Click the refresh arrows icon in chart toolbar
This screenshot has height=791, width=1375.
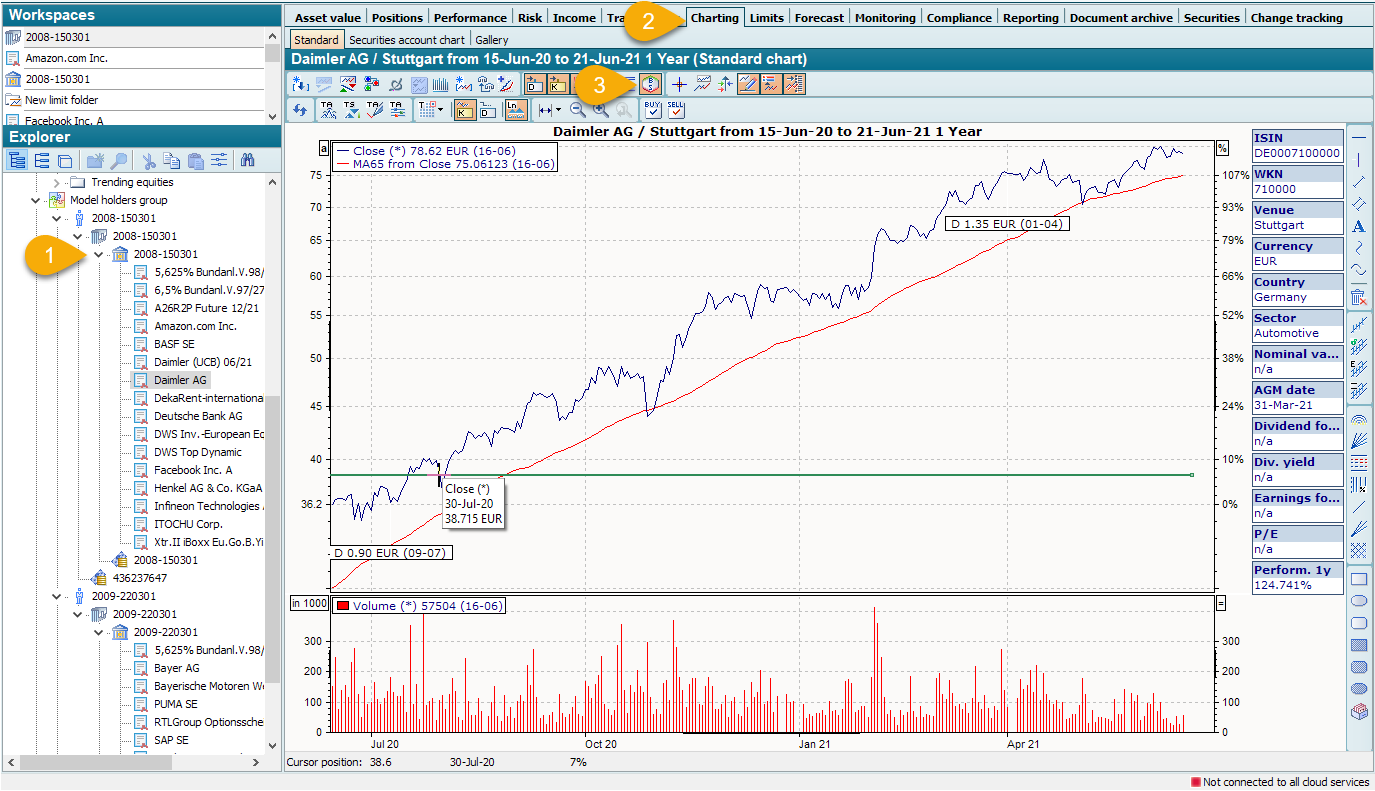coord(299,110)
